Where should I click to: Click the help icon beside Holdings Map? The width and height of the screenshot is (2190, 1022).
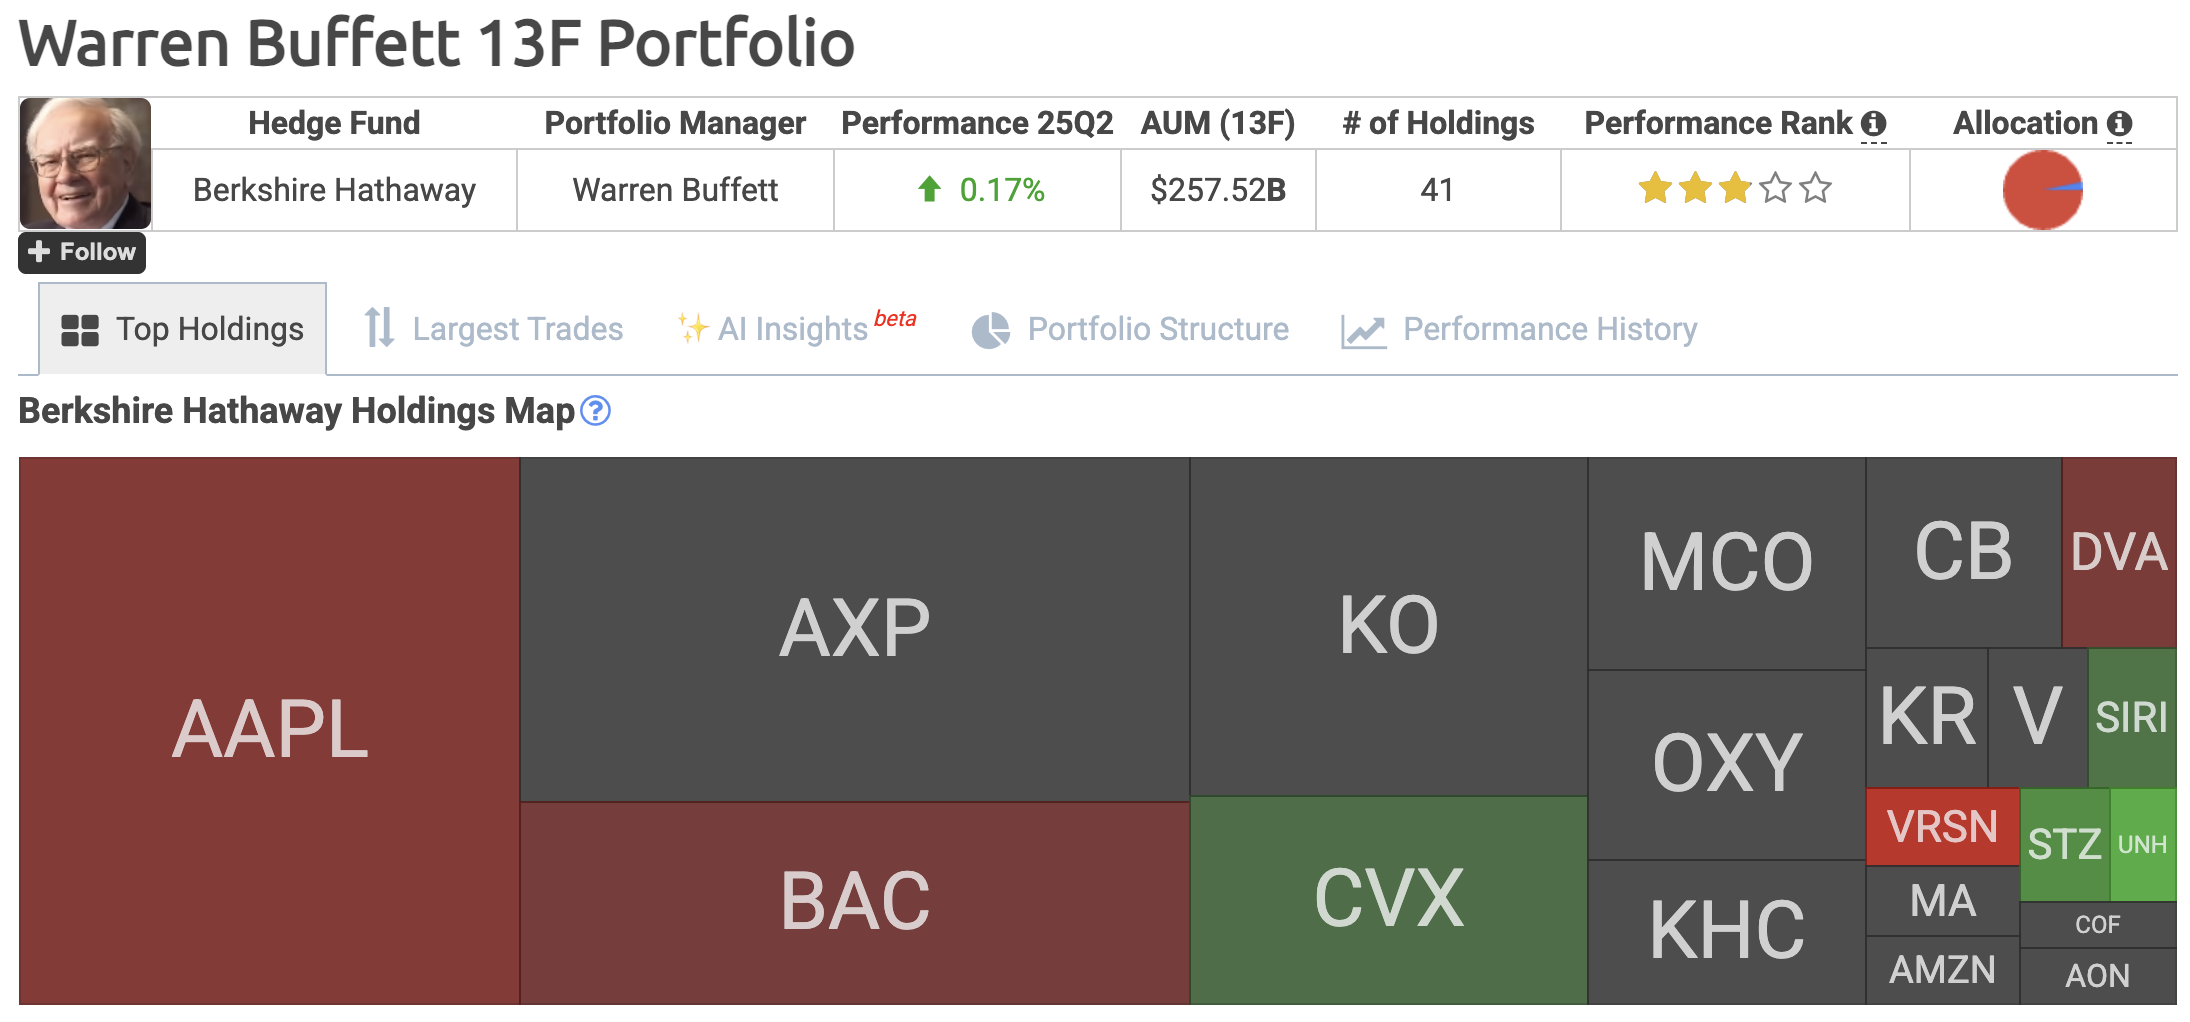(595, 411)
